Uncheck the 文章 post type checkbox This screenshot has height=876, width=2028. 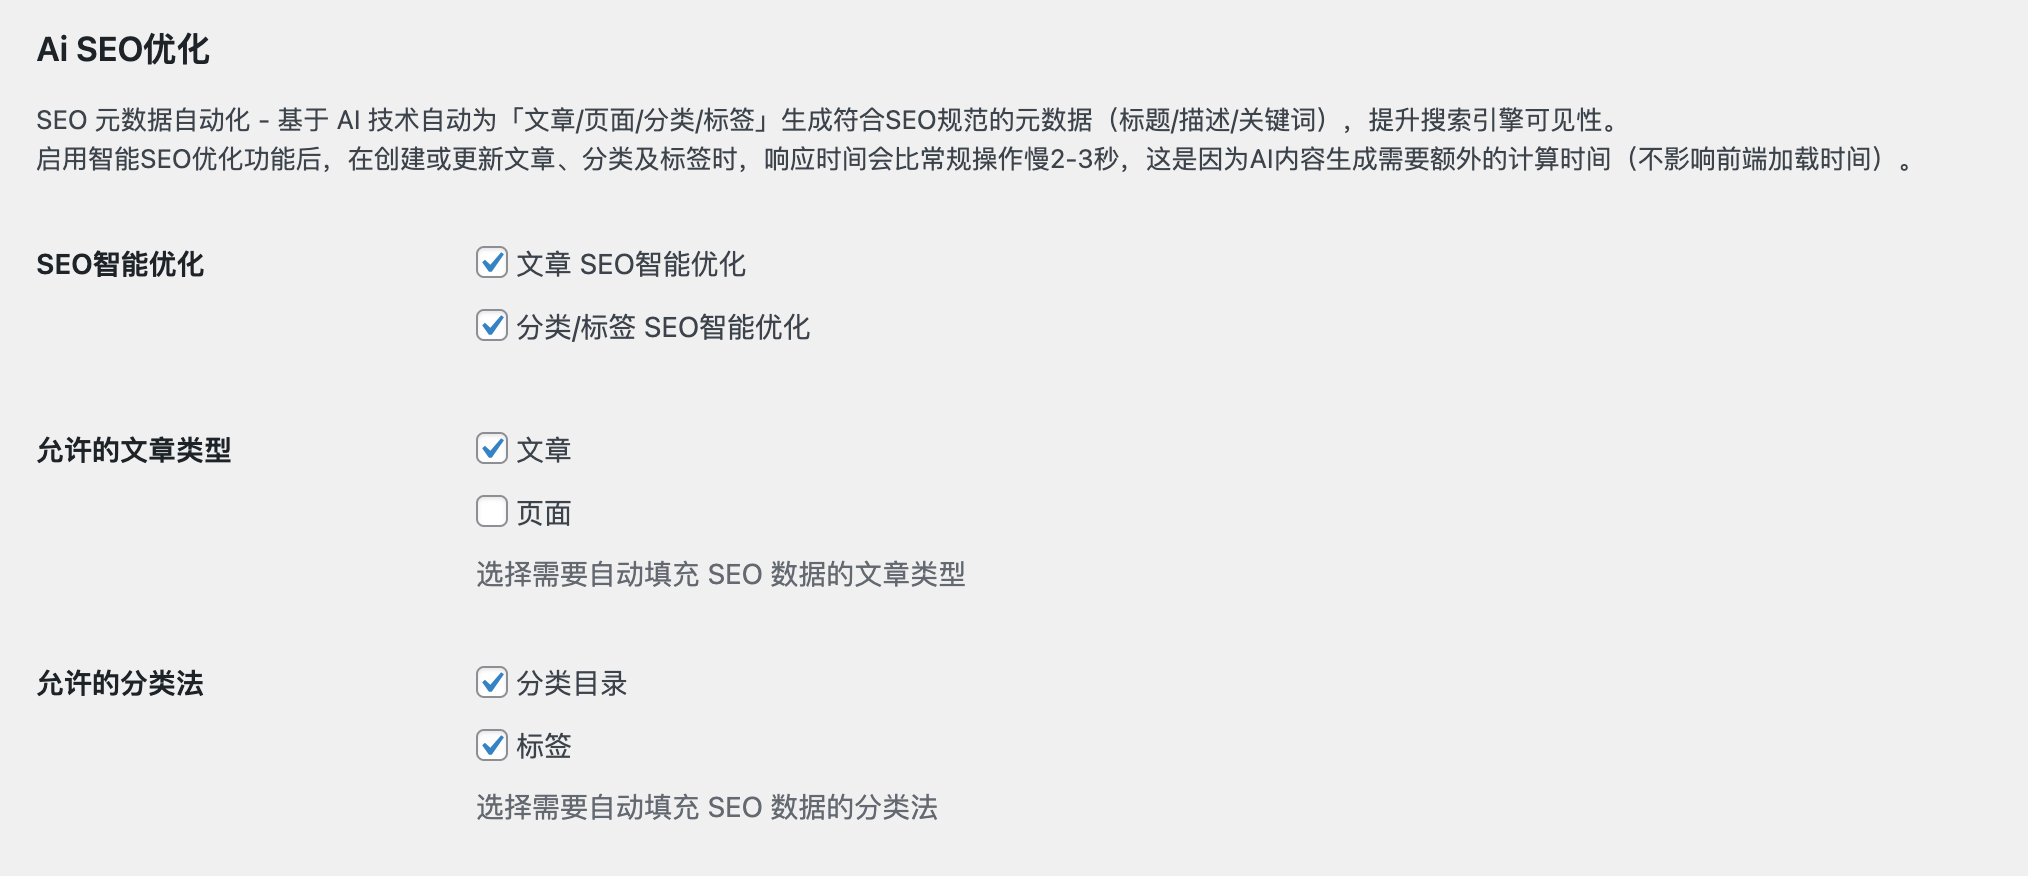(x=491, y=449)
